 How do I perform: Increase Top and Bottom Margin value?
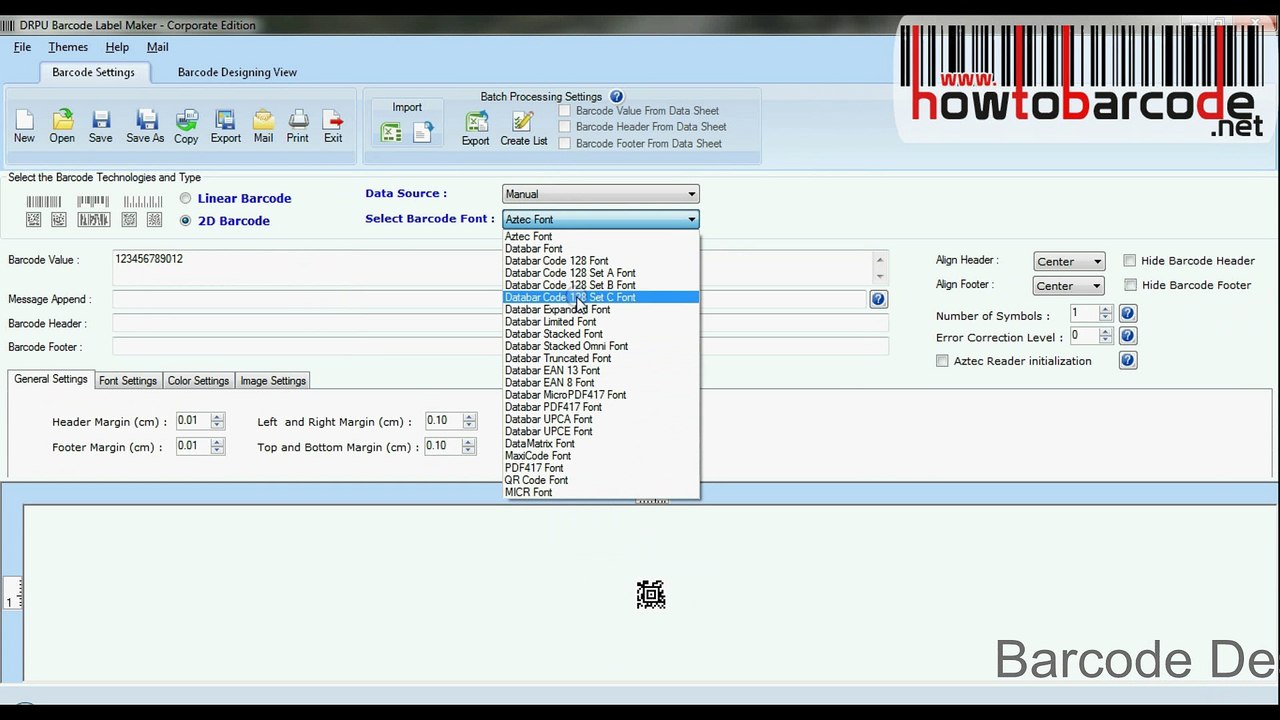468,443
